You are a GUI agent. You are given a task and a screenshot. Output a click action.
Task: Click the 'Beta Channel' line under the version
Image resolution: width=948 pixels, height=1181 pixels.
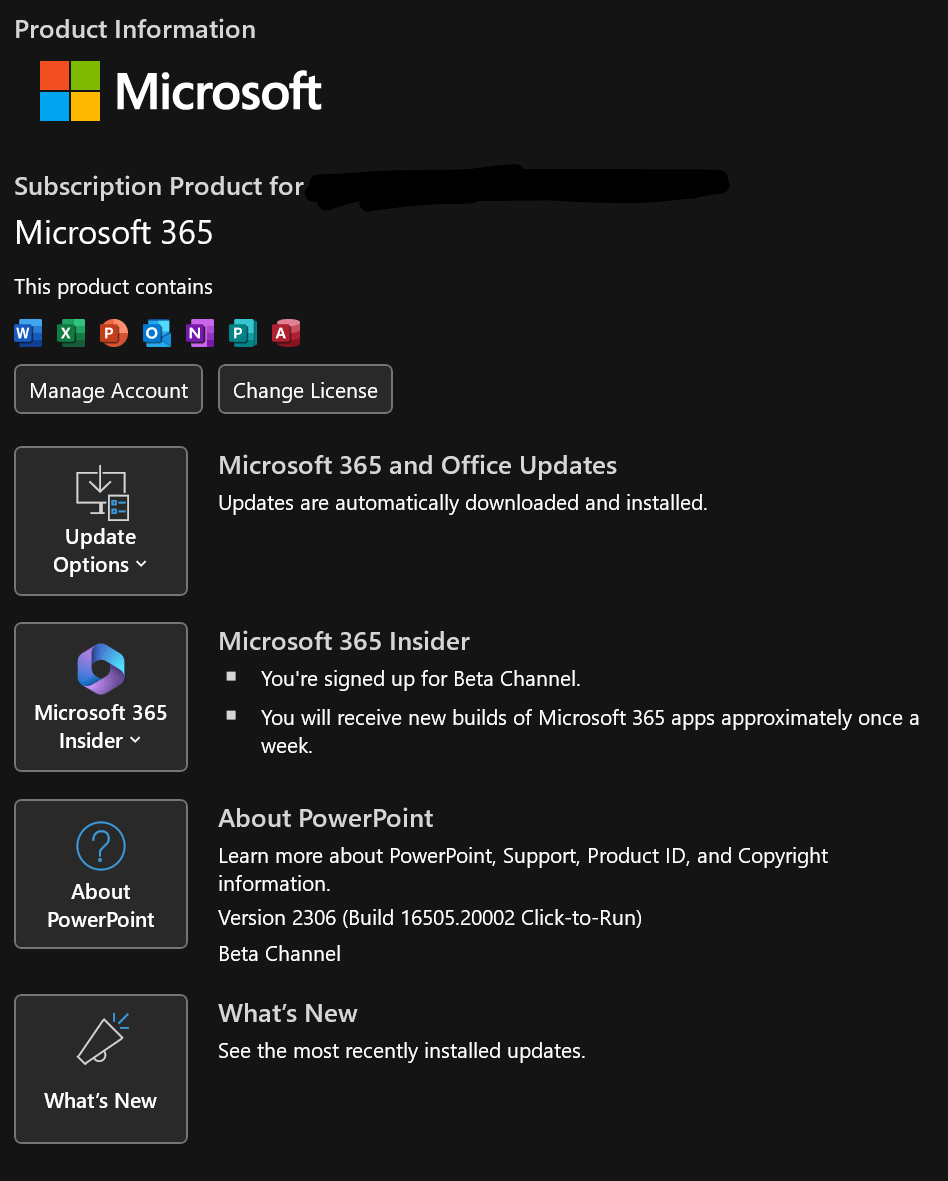click(279, 954)
